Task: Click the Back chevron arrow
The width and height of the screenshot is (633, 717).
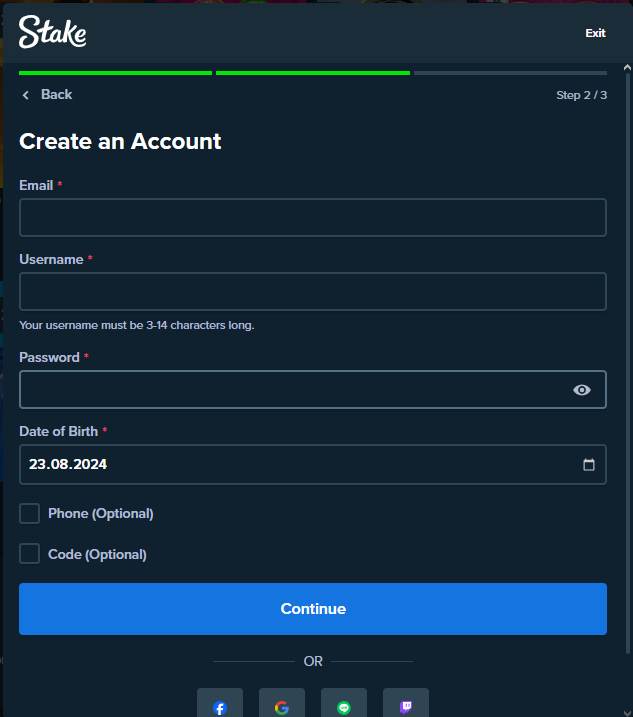Action: [26, 95]
